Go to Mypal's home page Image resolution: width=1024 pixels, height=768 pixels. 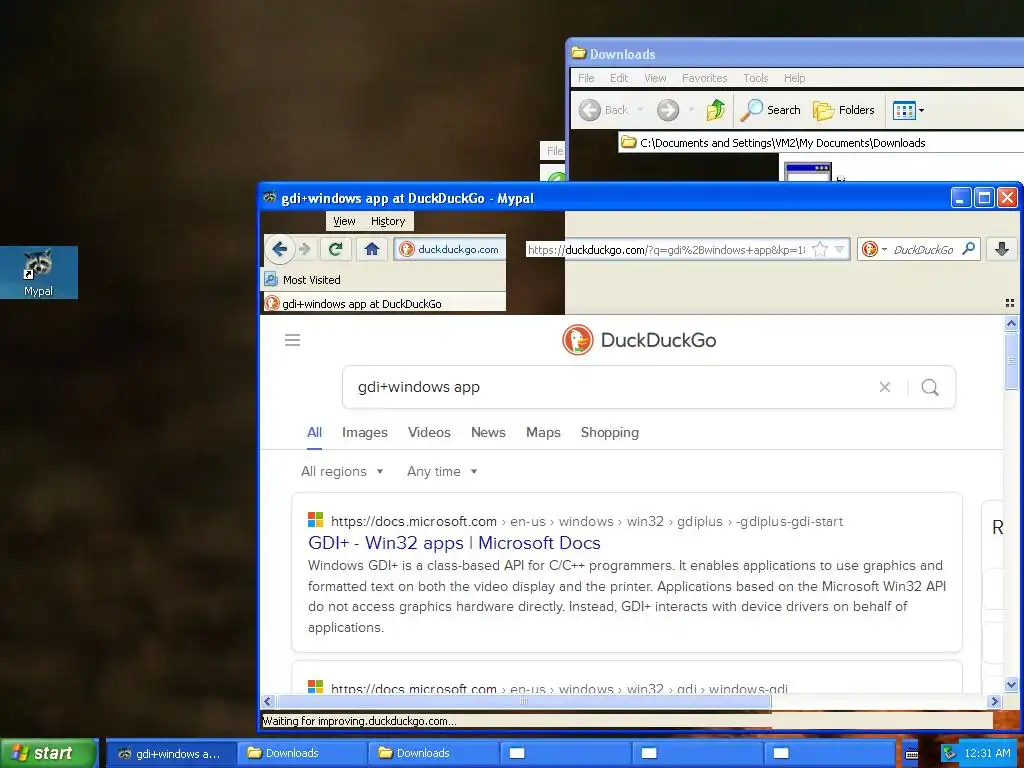(x=372, y=249)
